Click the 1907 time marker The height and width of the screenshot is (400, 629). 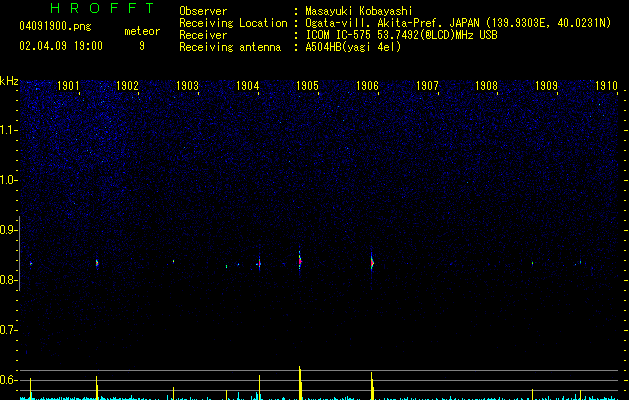pyautogui.click(x=427, y=86)
